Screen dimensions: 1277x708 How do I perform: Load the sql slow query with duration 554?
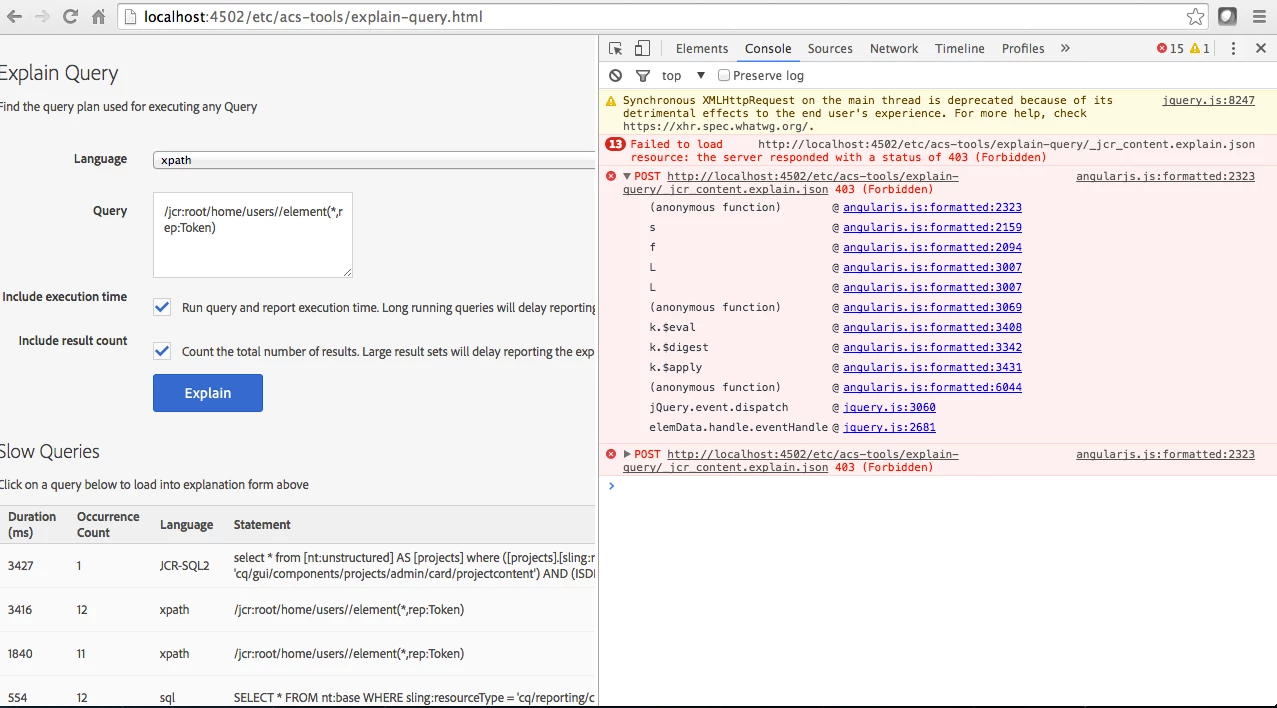[x=298, y=692]
